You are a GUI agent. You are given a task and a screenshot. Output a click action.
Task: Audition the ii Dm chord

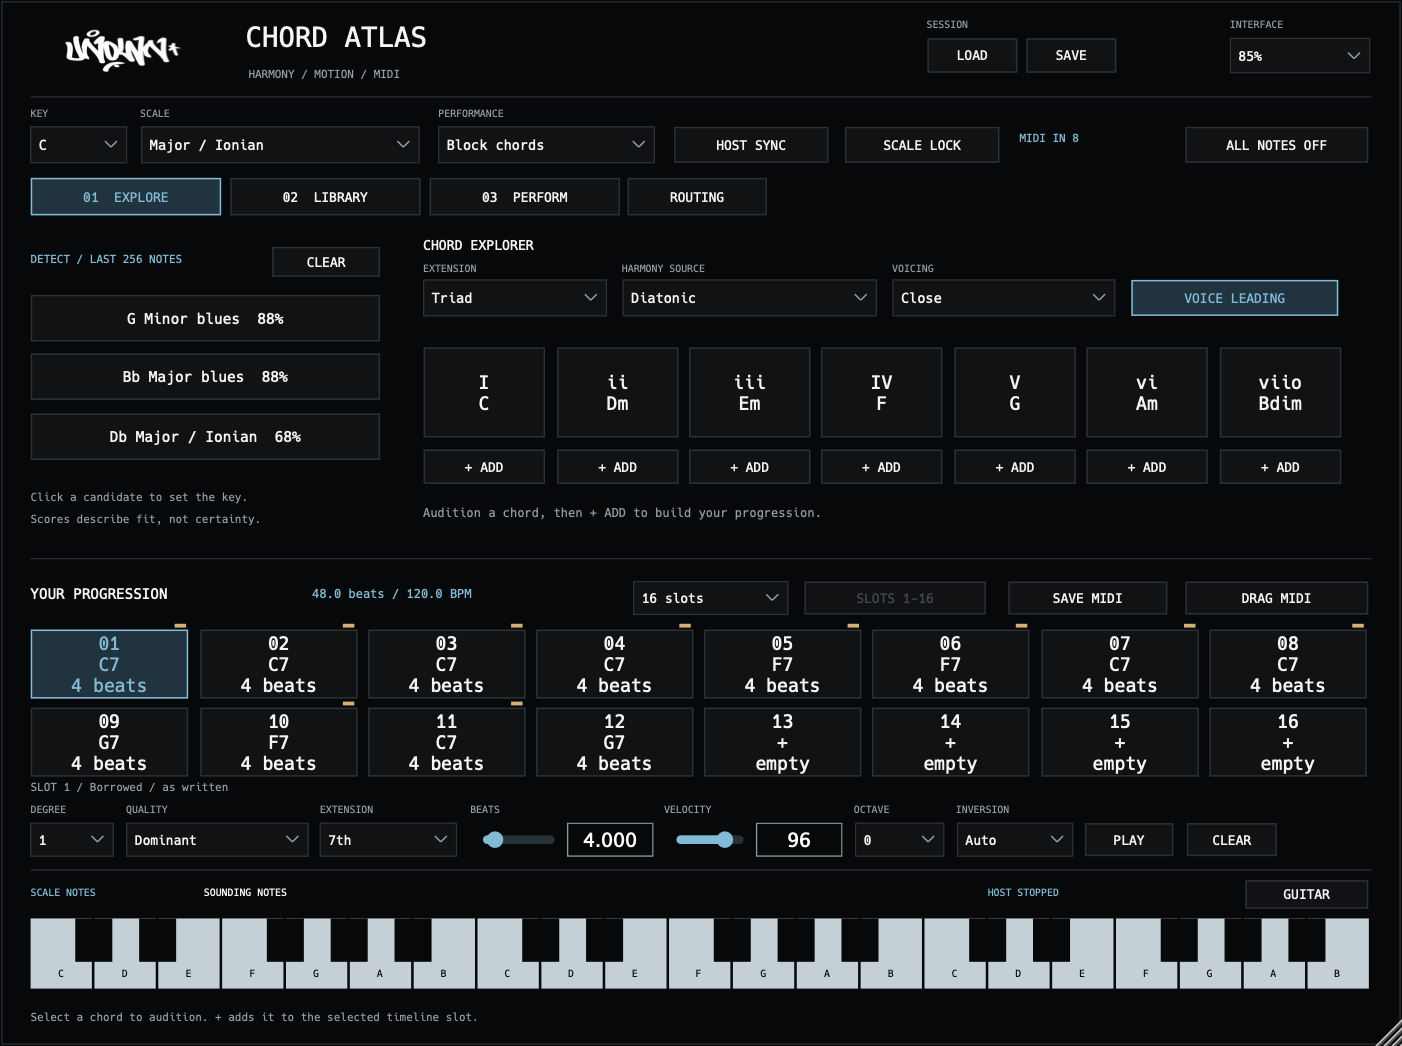[x=617, y=393]
